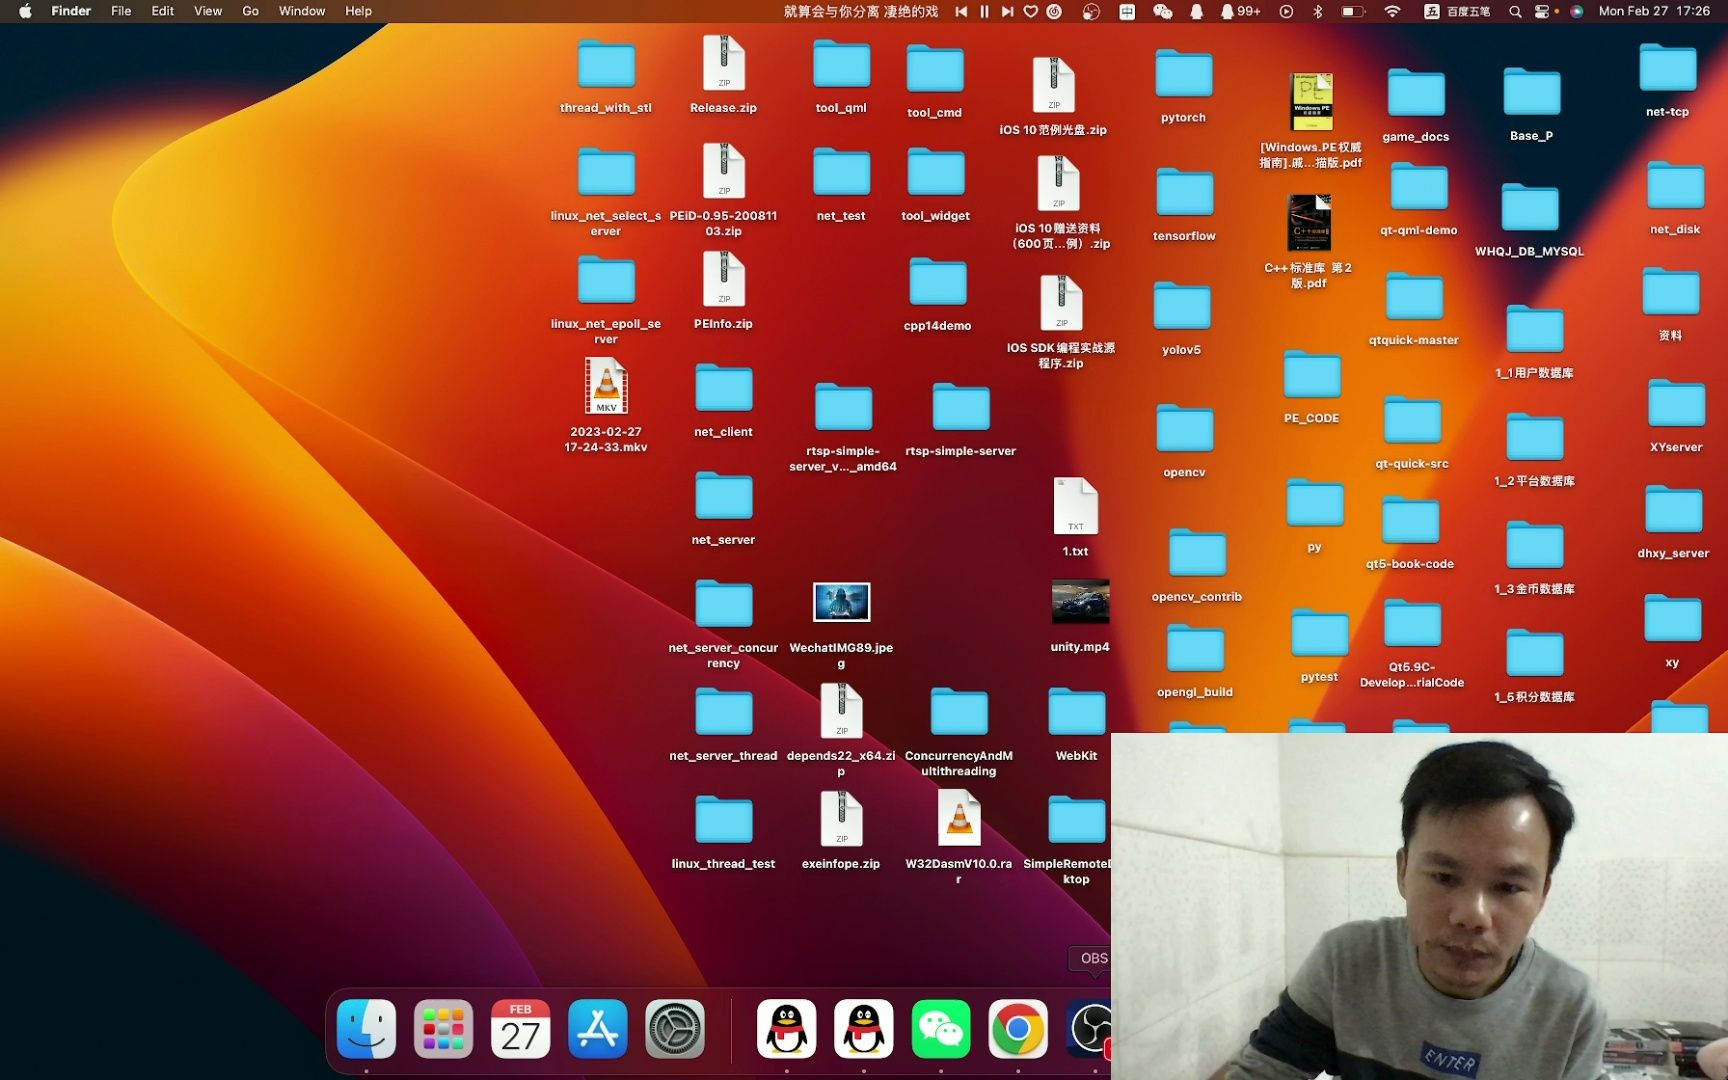
Task: Select the unity.mp4 video file
Action: (x=1080, y=602)
